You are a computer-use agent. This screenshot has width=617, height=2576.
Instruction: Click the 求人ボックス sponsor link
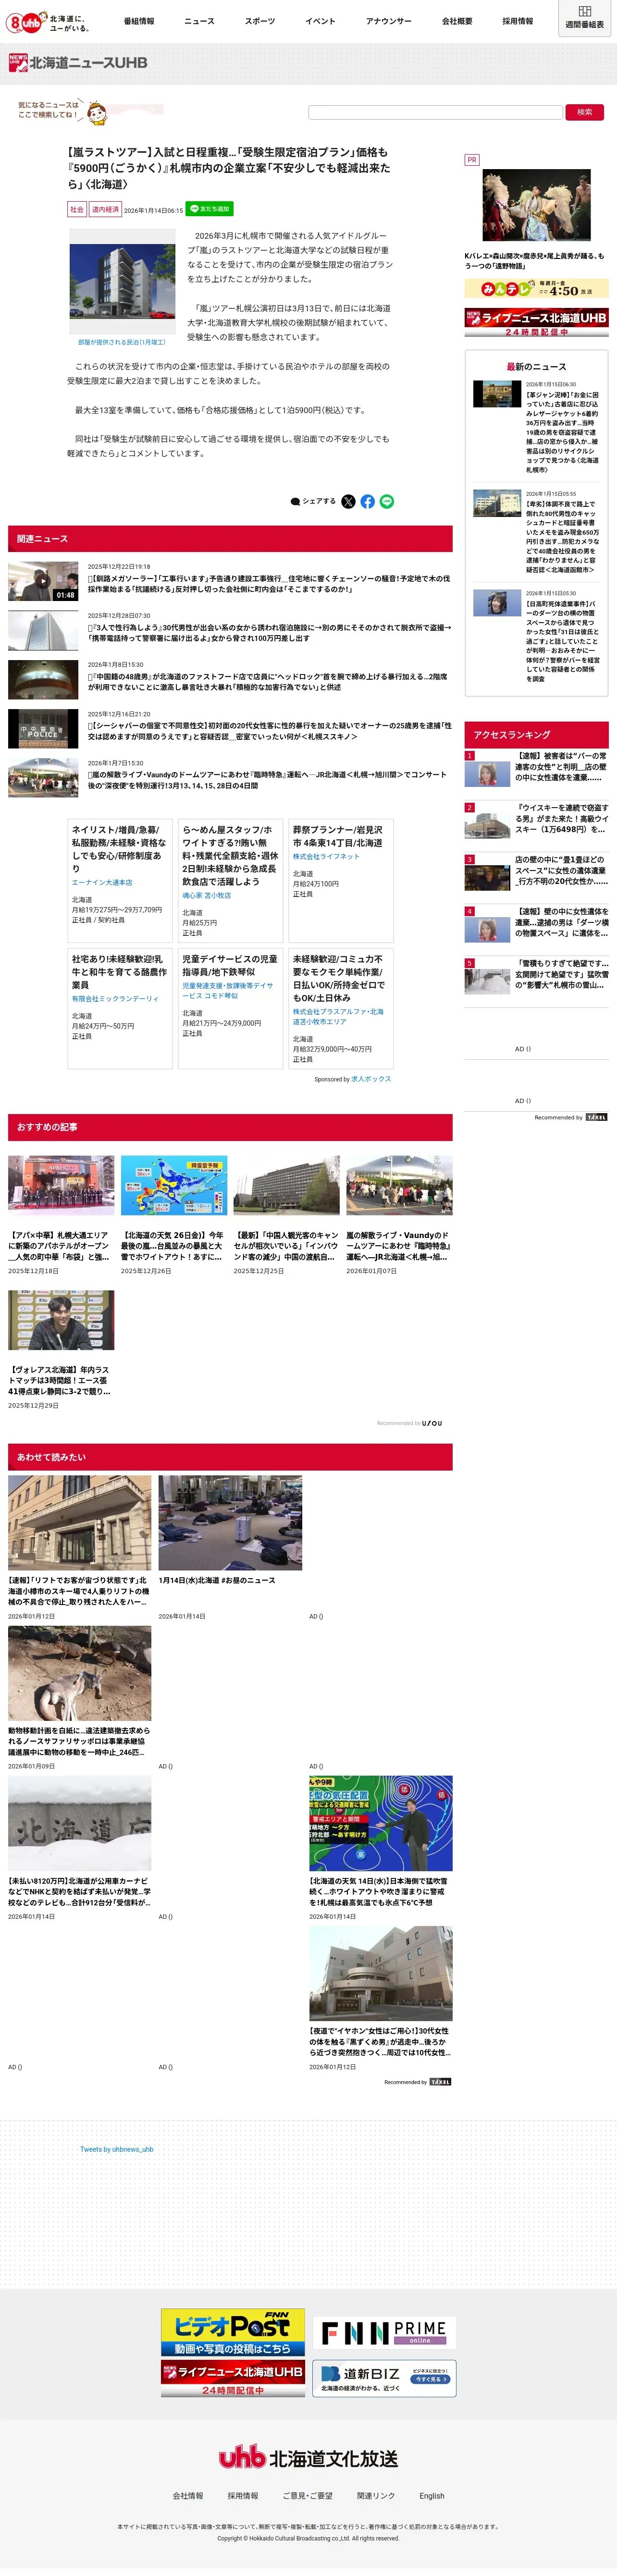pyautogui.click(x=371, y=1079)
